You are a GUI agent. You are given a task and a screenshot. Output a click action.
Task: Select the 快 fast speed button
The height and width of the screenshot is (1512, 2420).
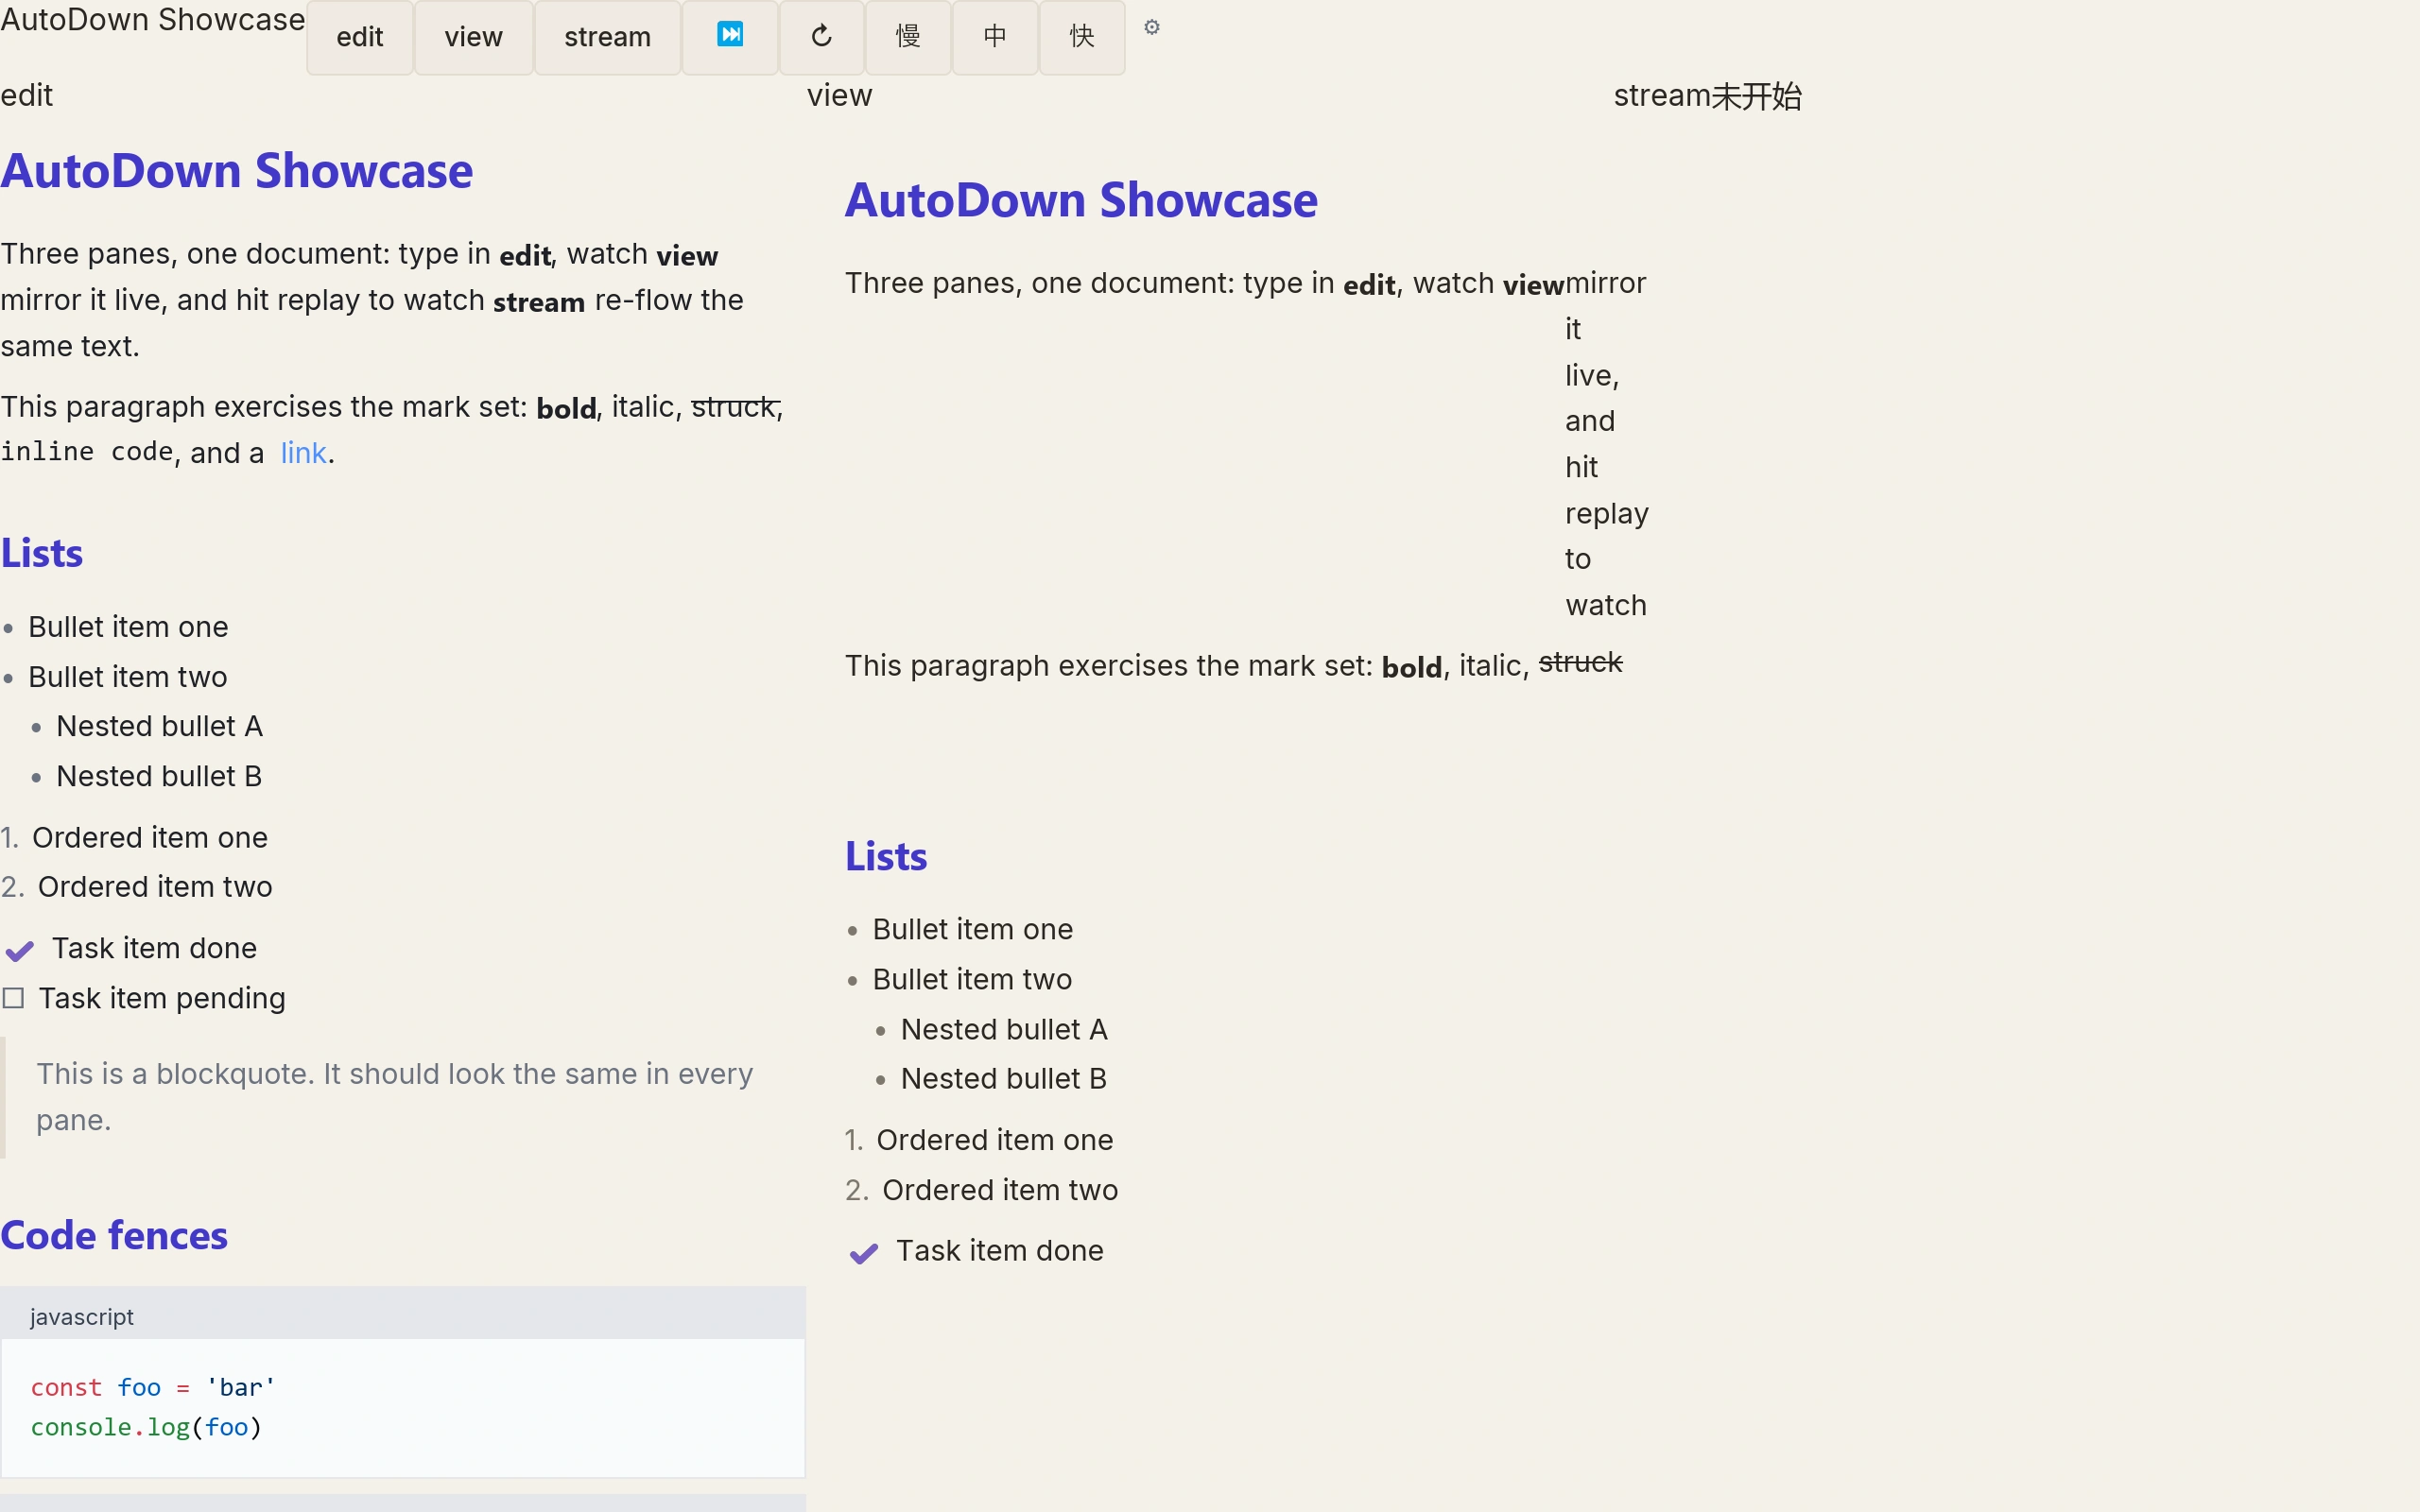point(1082,37)
